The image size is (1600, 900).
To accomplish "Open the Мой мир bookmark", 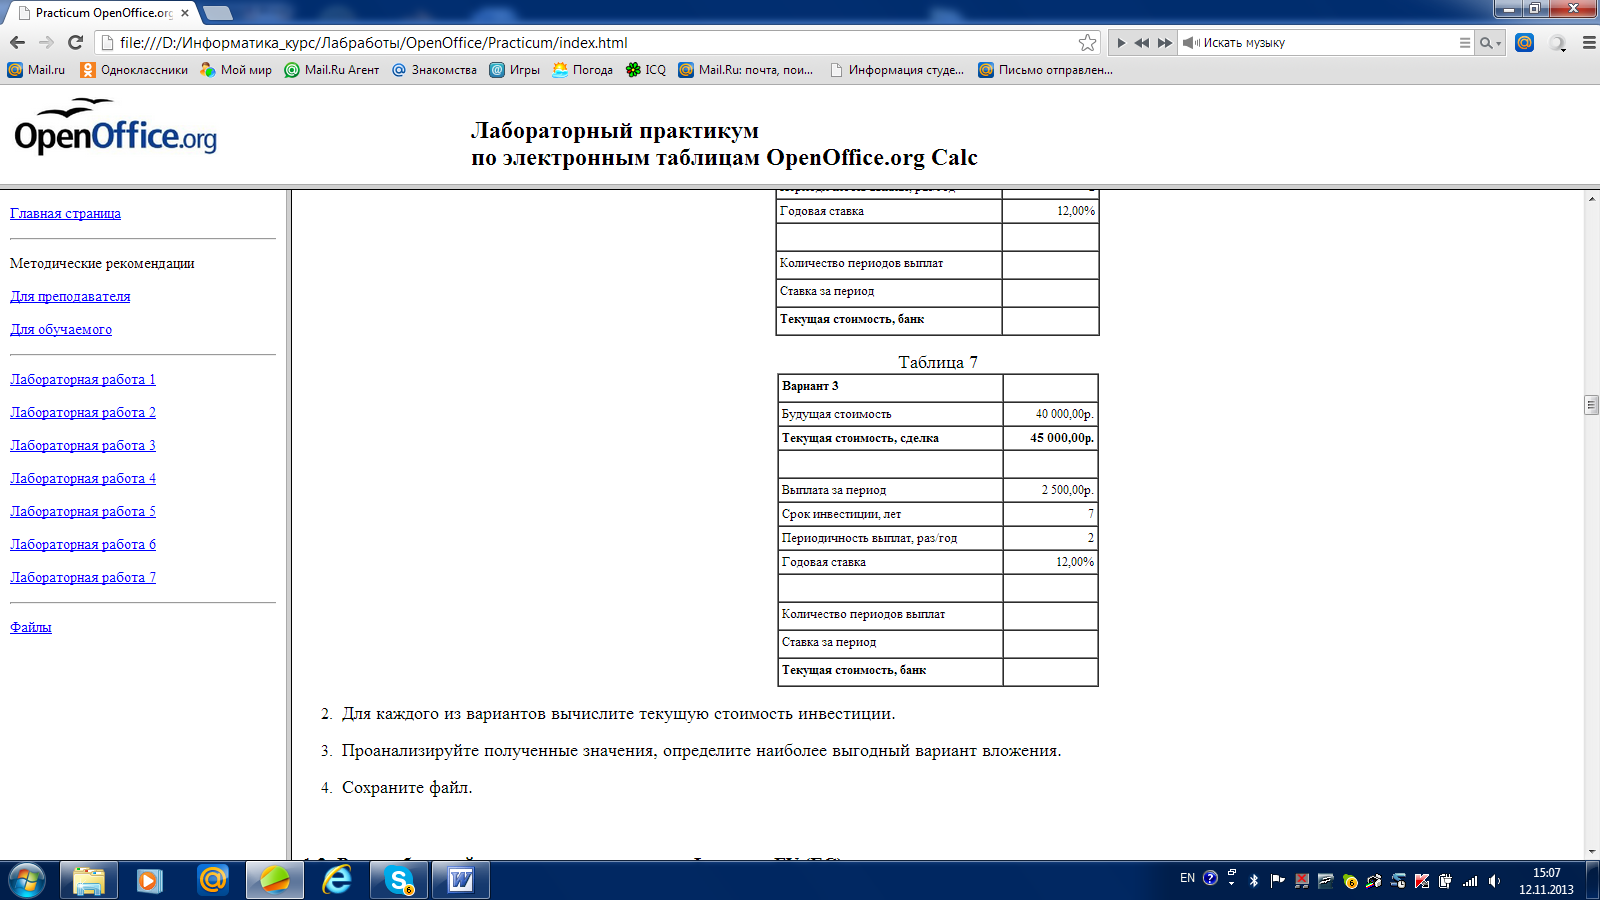I will click(236, 70).
